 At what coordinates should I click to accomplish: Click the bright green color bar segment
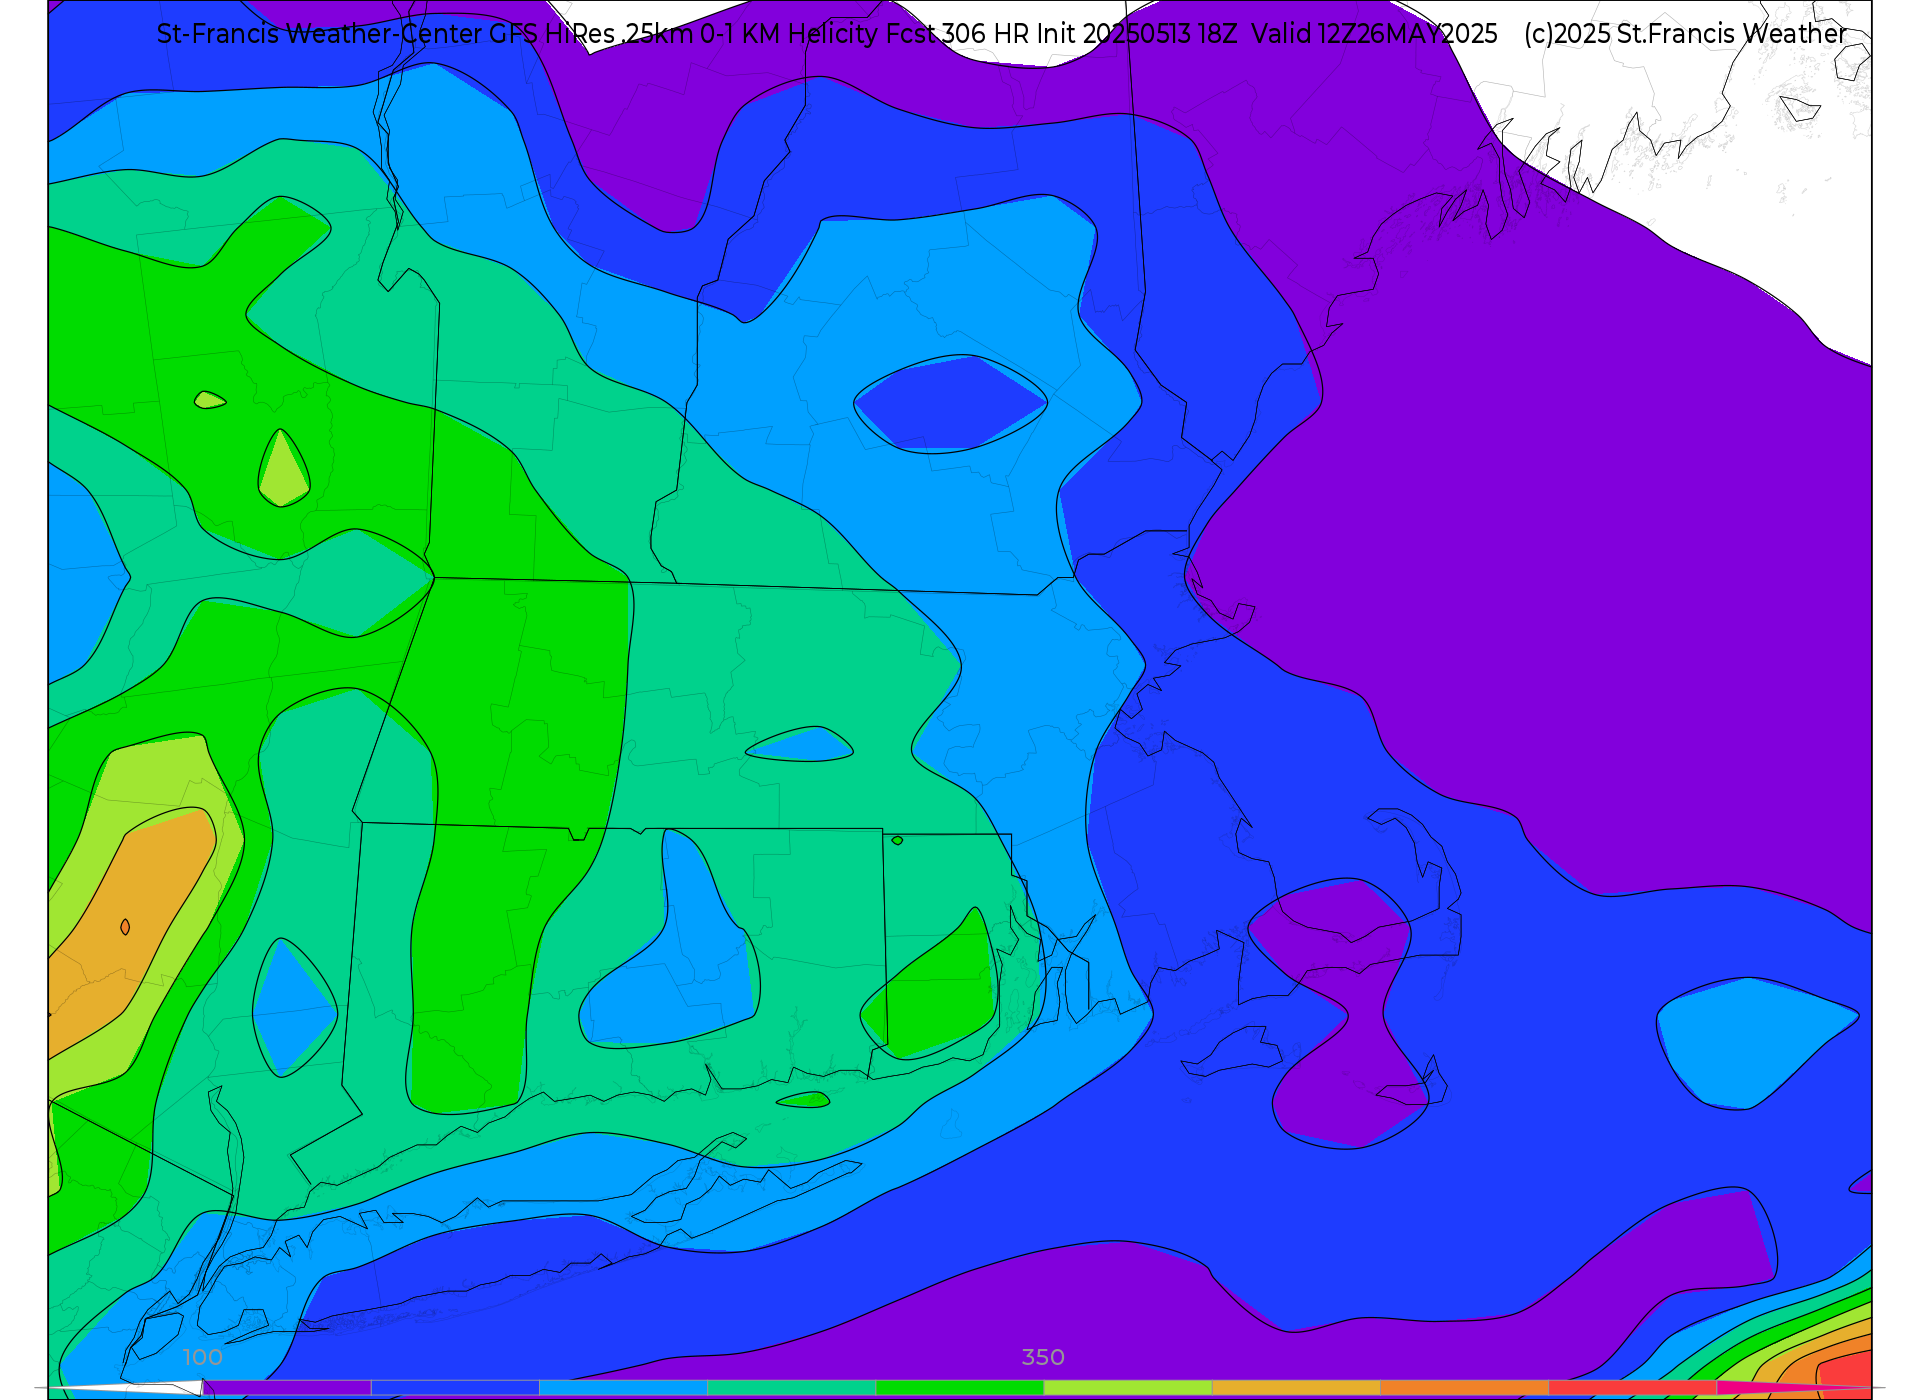coord(960,1388)
